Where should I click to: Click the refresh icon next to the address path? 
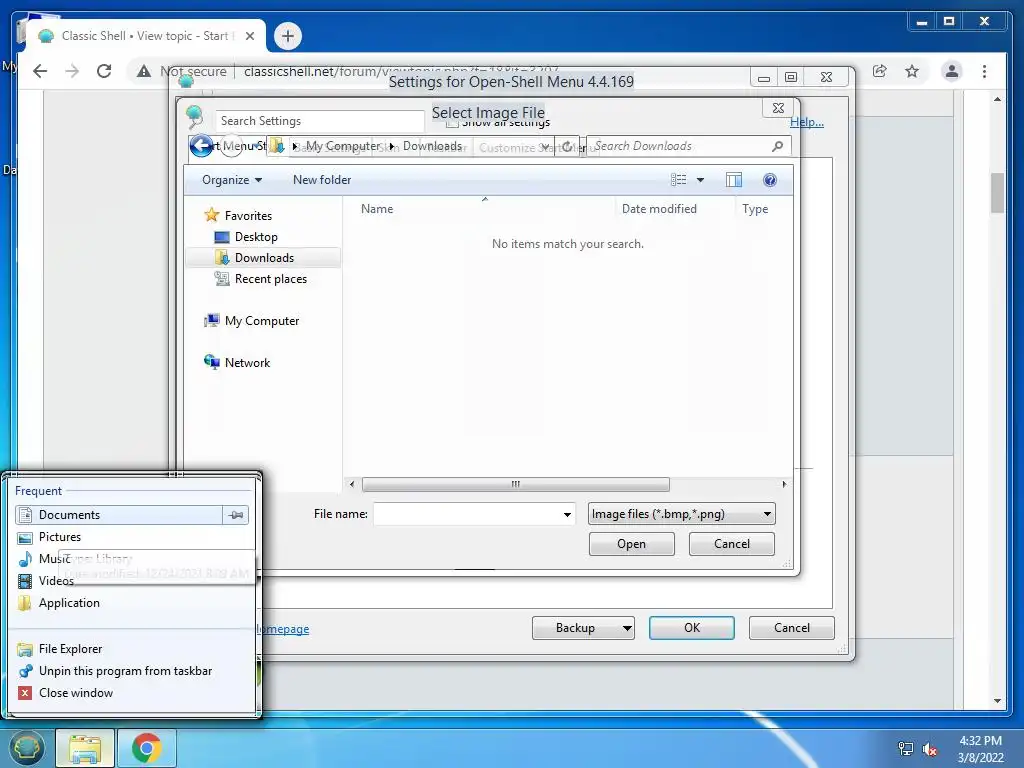[567, 146]
